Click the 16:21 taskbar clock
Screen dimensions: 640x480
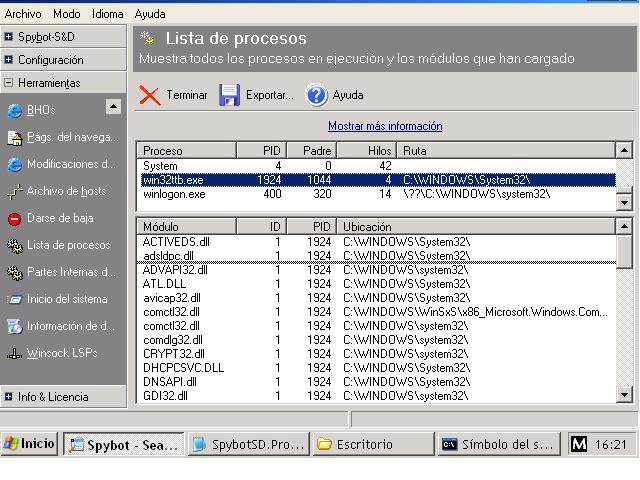pos(611,444)
